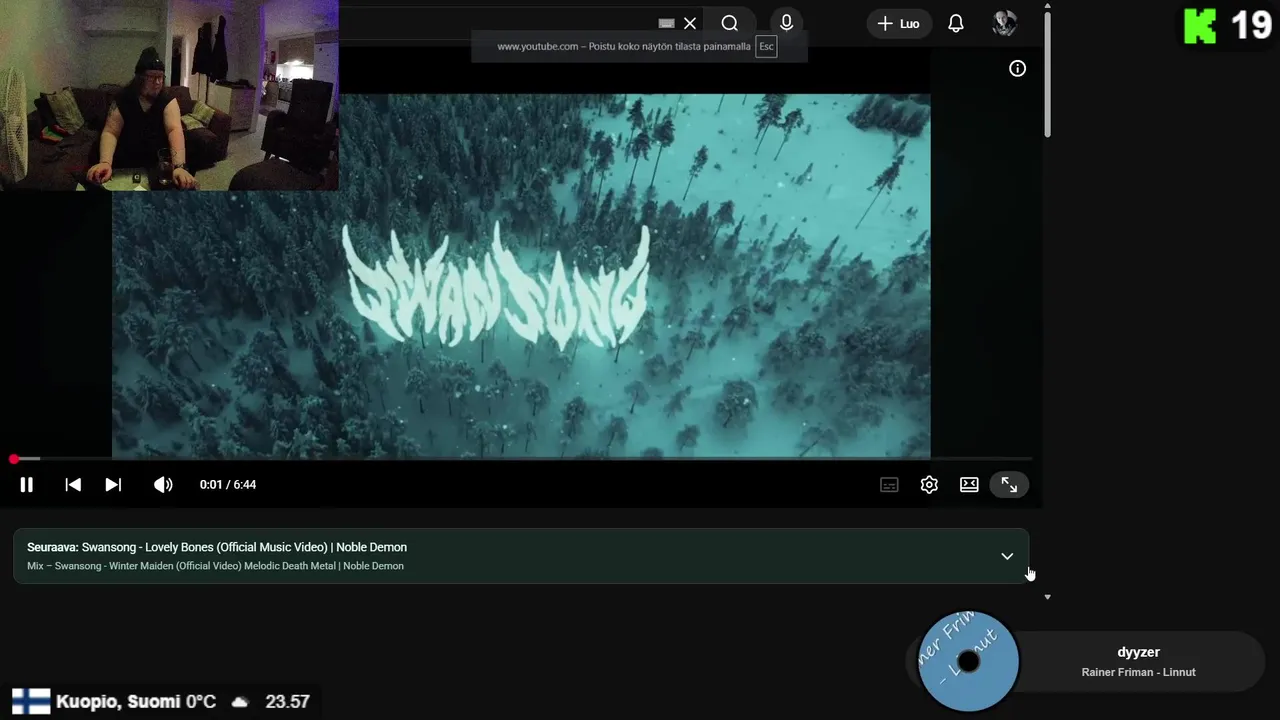Click the video progress bar
Image resolution: width=1280 pixels, height=720 pixels.
(x=521, y=459)
